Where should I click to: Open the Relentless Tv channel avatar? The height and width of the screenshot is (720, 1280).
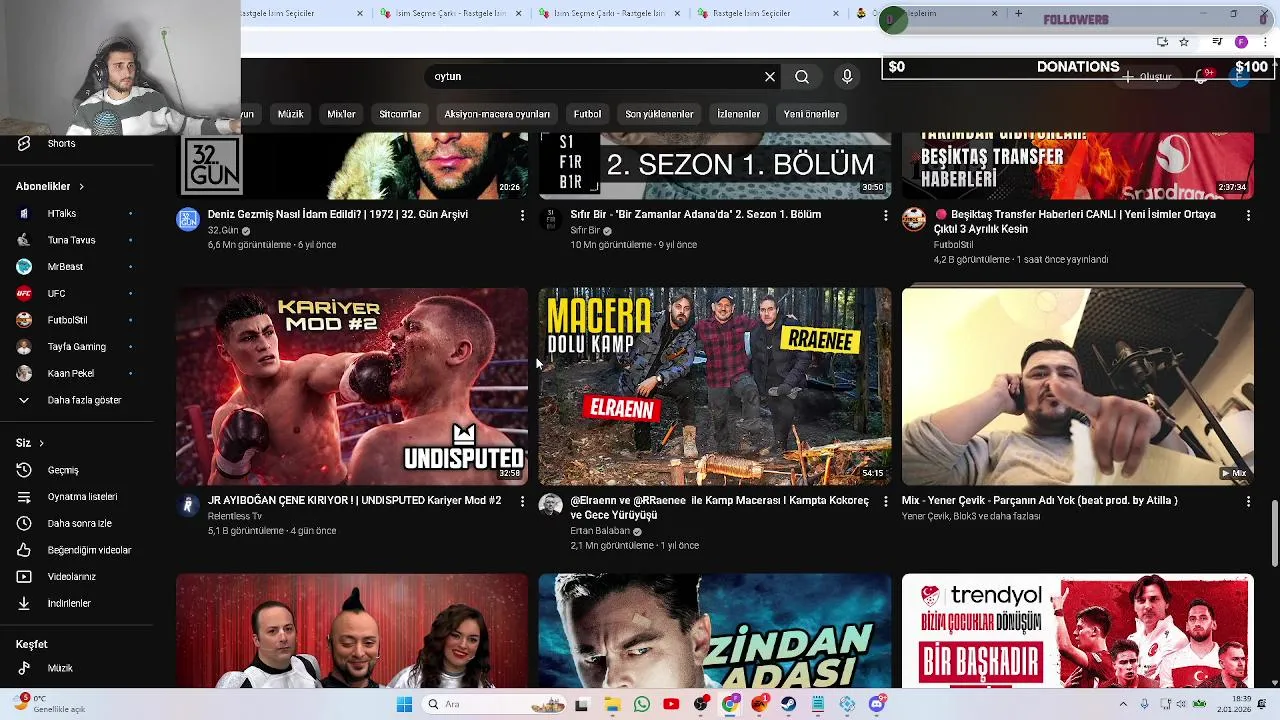[188, 506]
